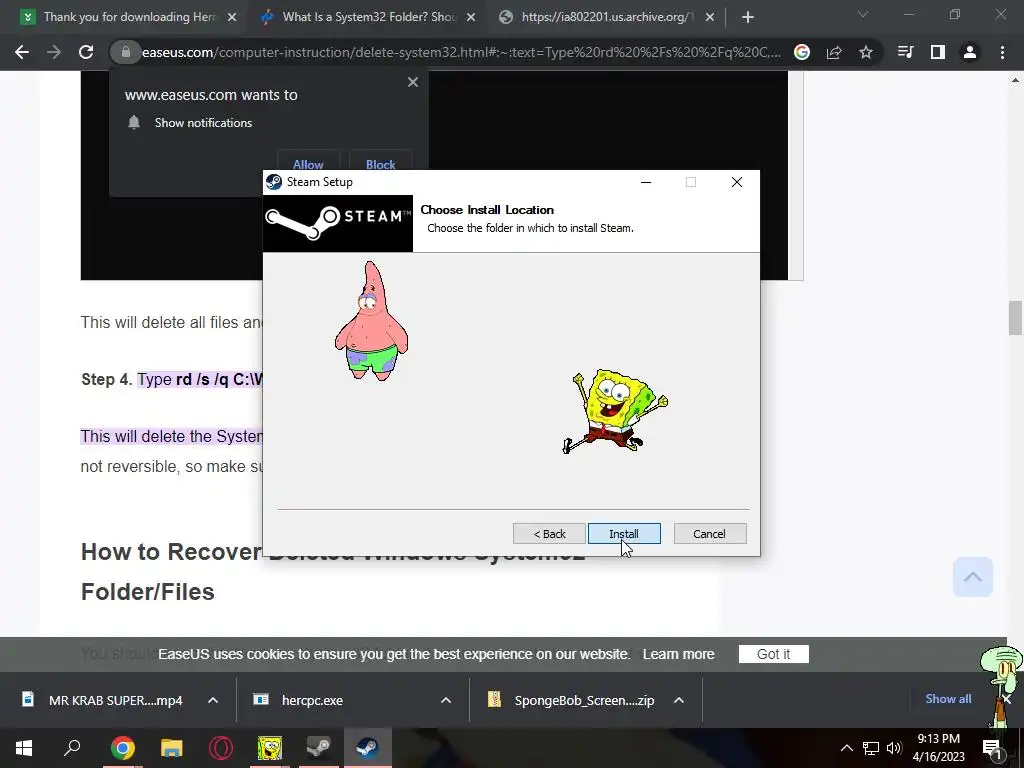The height and width of the screenshot is (768, 1024).
Task: Open the hercpc.exe download
Action: [313, 700]
